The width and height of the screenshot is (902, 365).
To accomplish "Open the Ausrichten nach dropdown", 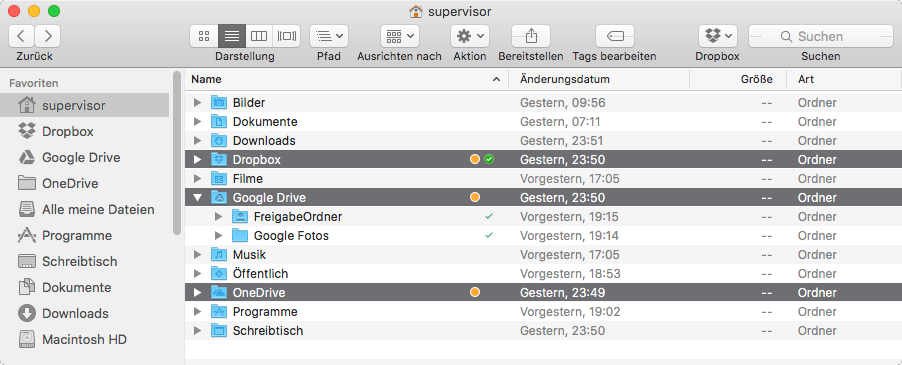I will tap(400, 36).
